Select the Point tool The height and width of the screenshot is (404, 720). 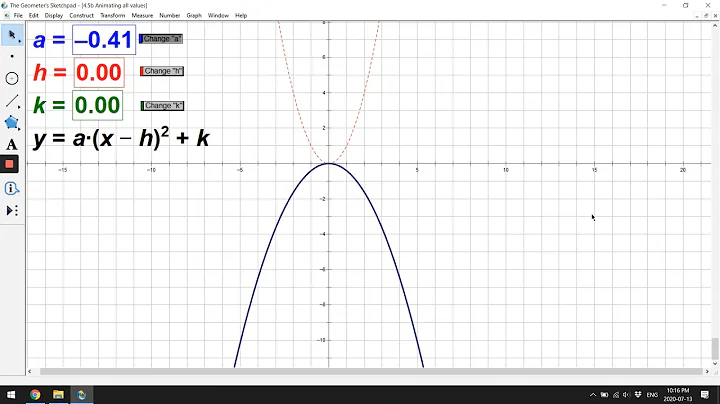point(12,56)
